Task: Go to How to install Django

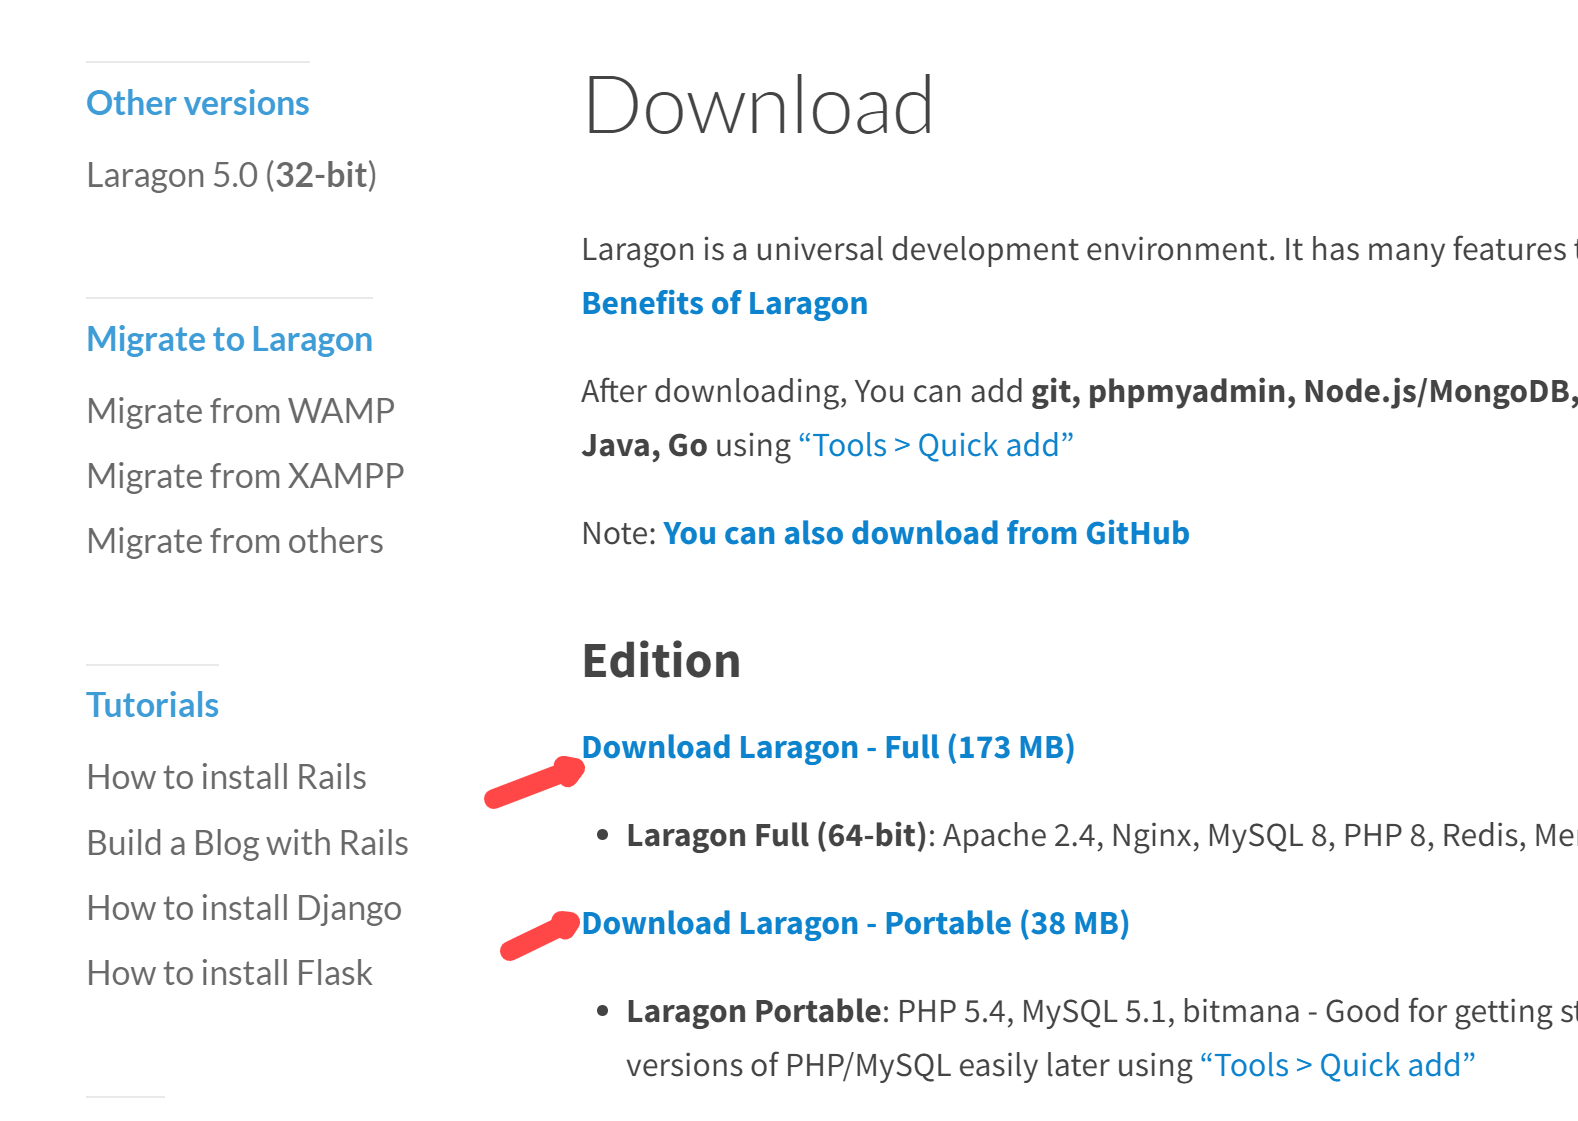Action: click(244, 908)
